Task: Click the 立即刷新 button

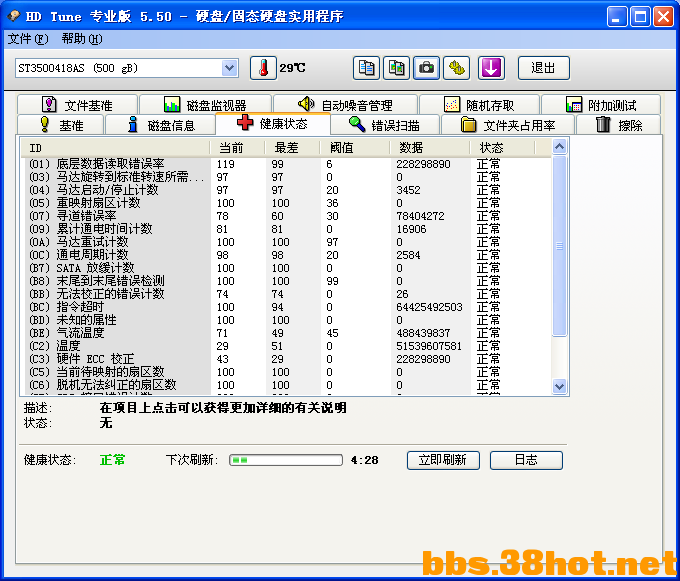Action: click(443, 460)
